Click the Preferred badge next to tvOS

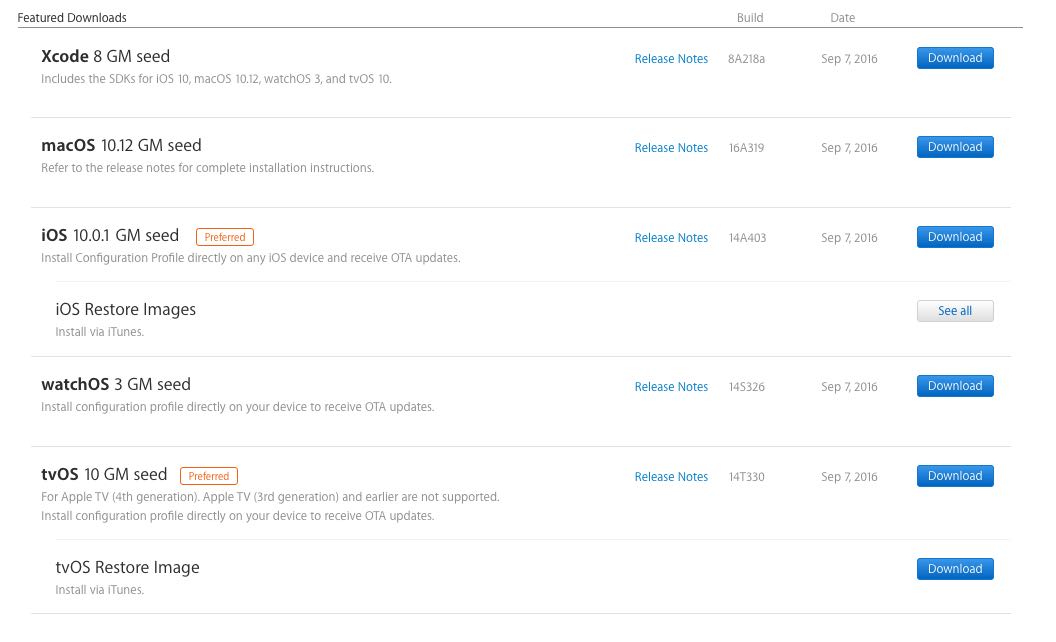tap(209, 476)
